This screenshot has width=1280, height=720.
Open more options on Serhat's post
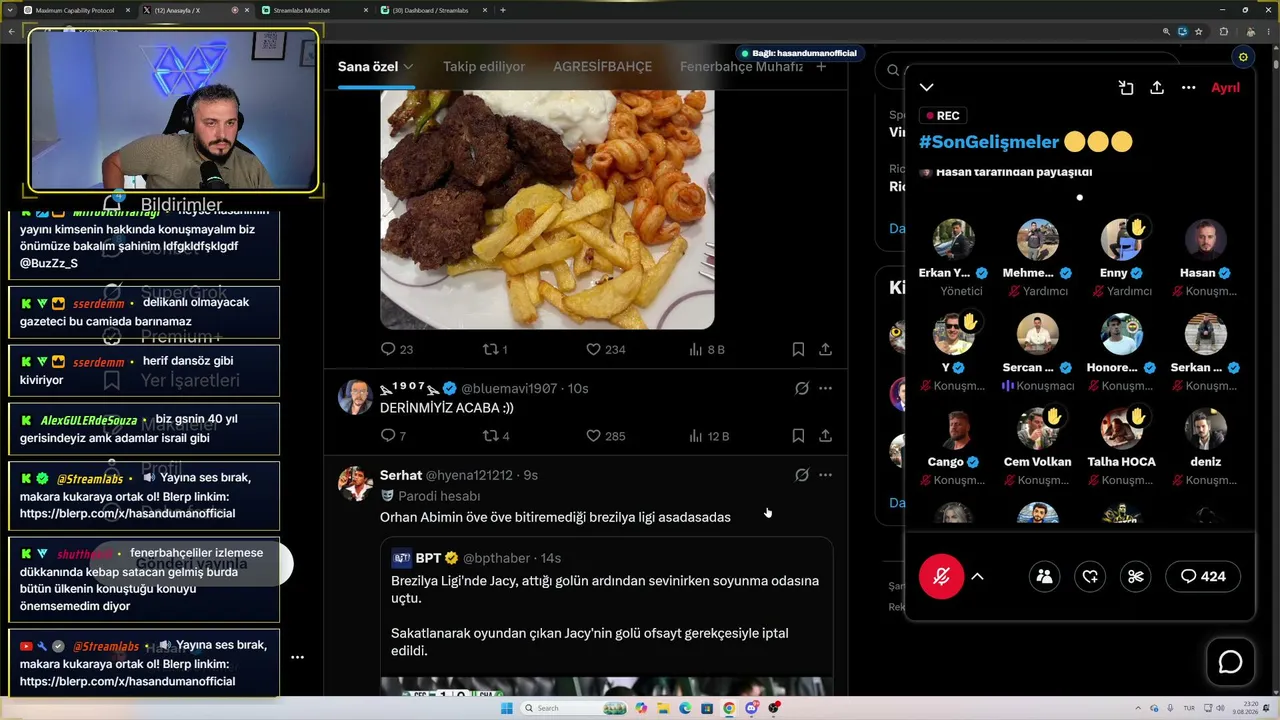[825, 475]
